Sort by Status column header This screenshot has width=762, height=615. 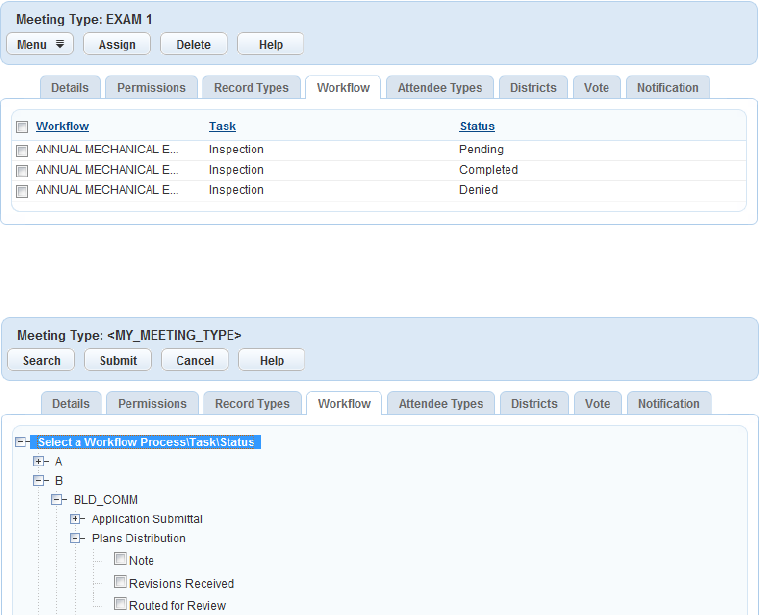(477, 126)
